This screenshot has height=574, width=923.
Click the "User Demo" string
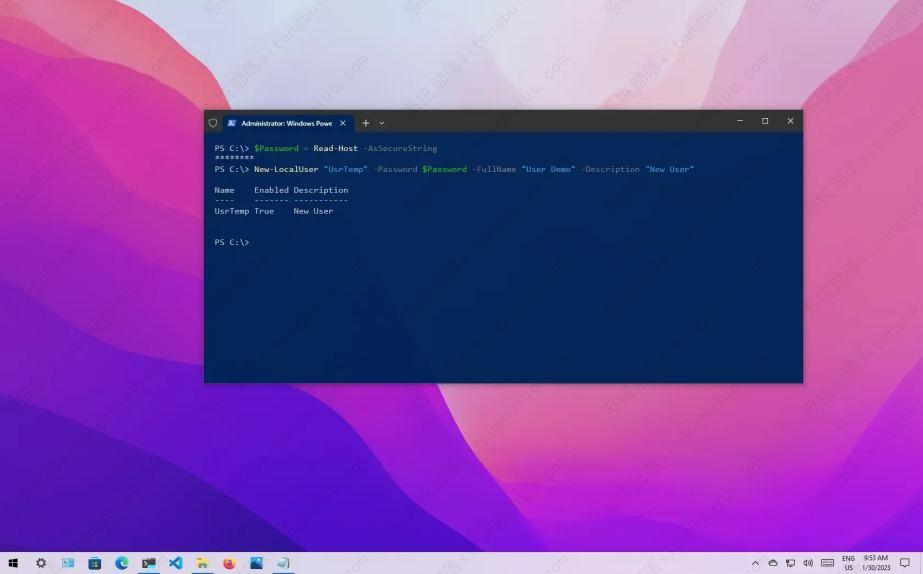point(548,169)
